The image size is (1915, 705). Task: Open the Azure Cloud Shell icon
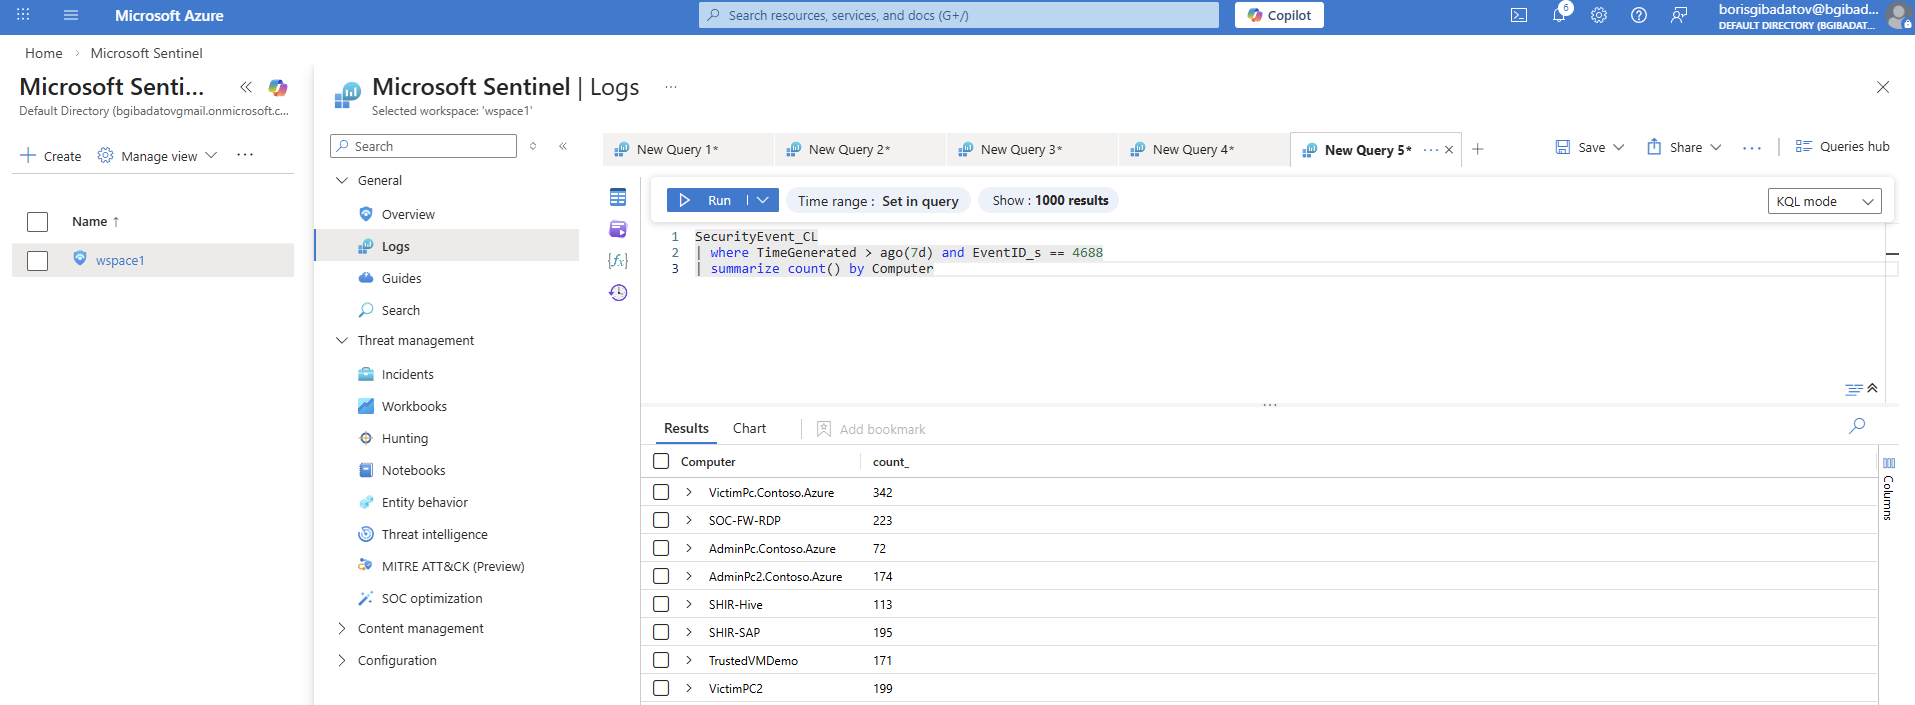(x=1518, y=15)
